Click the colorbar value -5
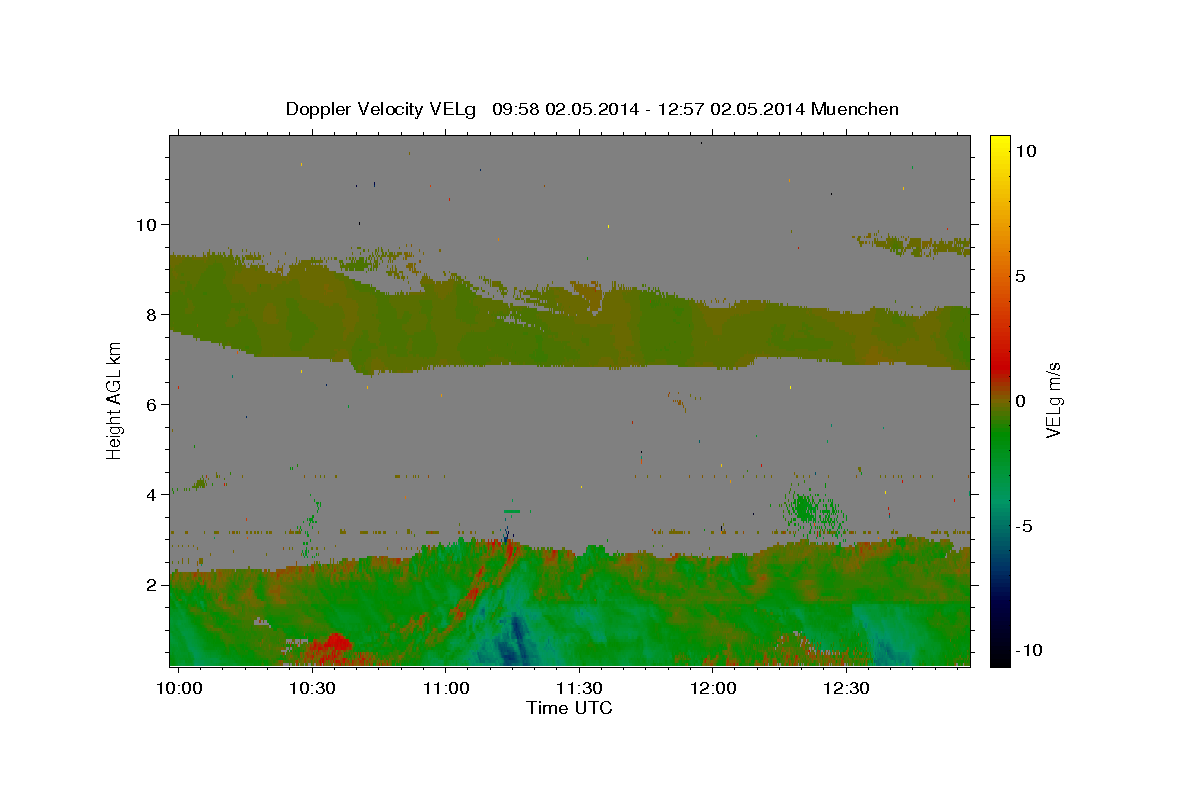 1025,526
